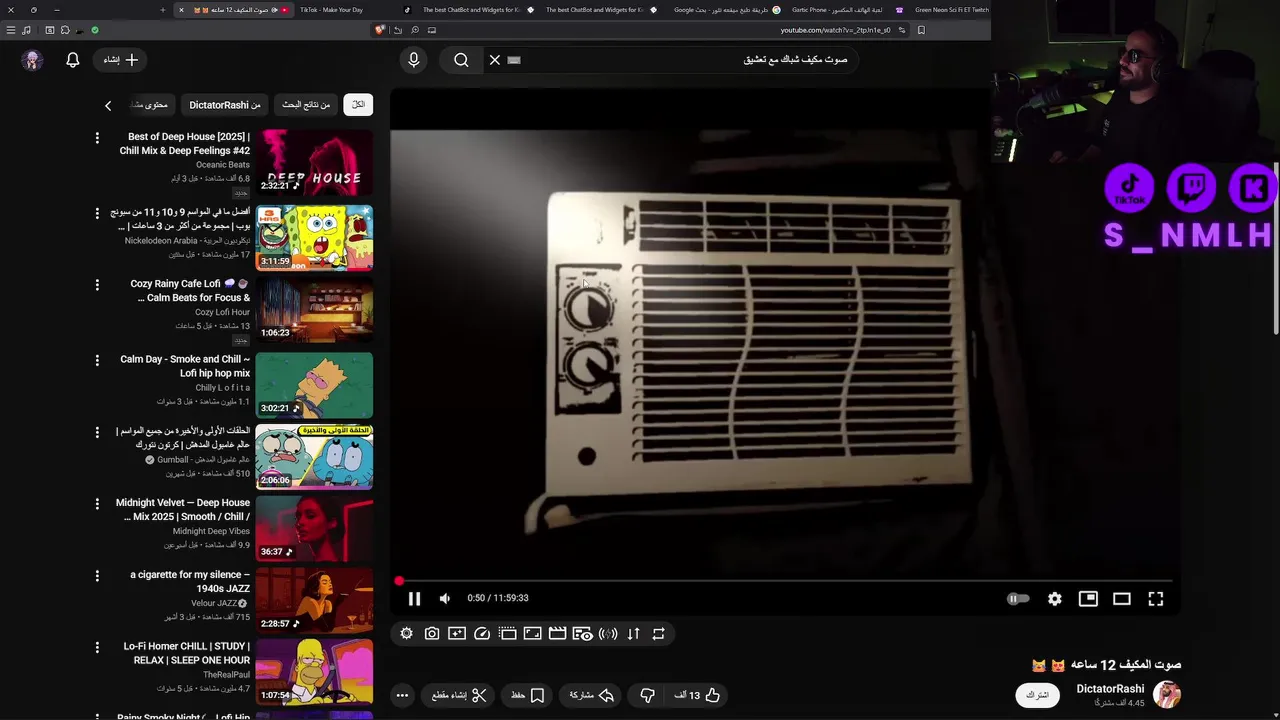Open DictatorRashi channel name link

click(x=1110, y=689)
